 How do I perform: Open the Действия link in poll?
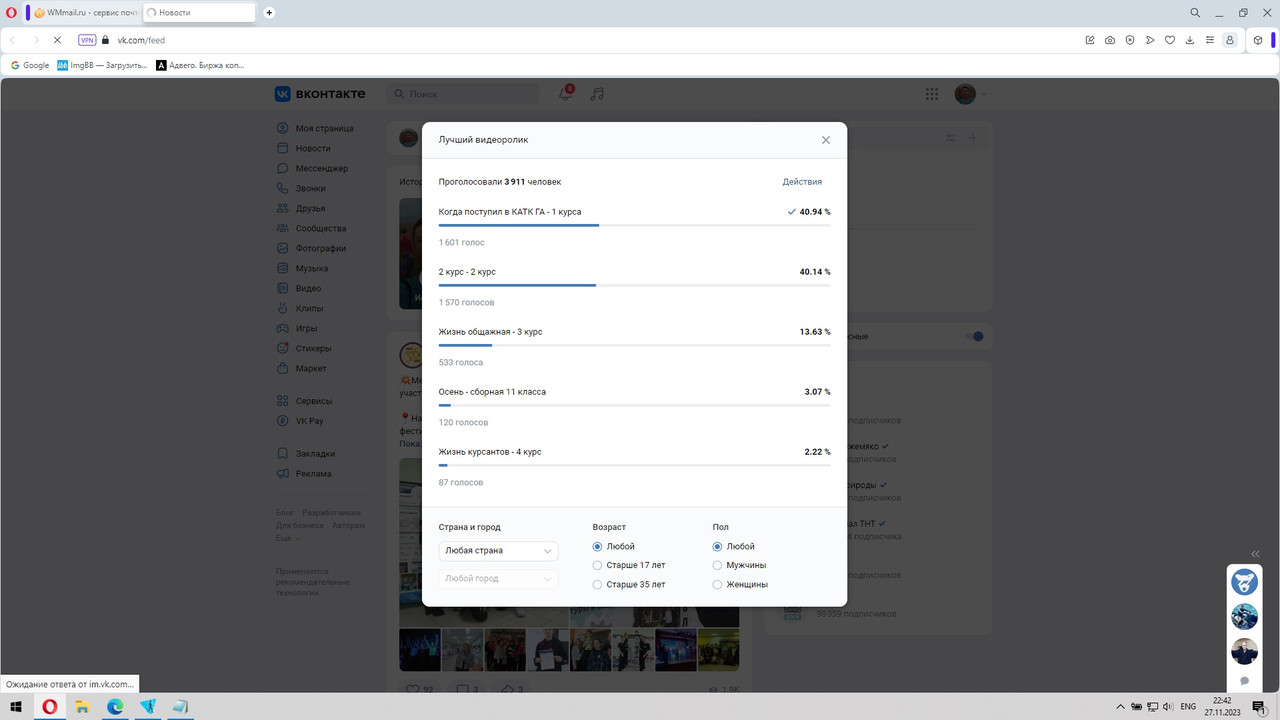[802, 182]
